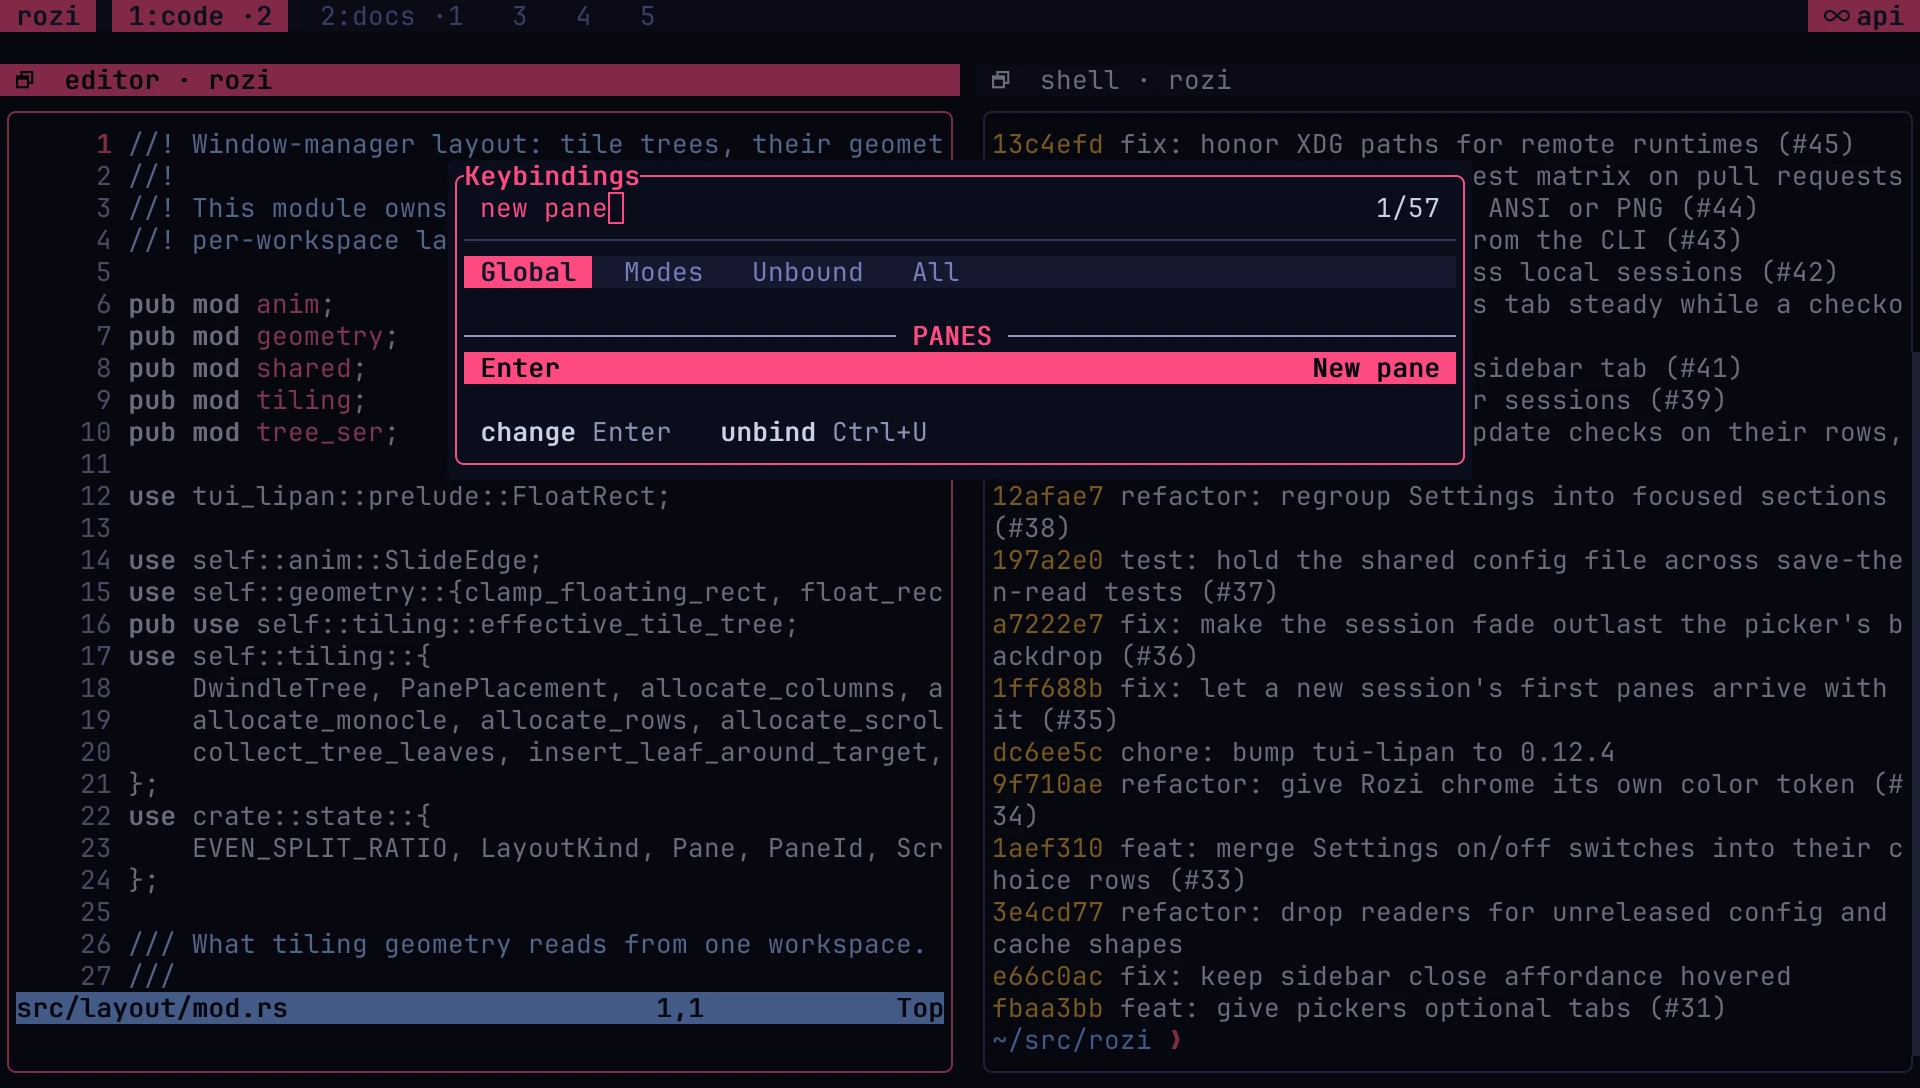This screenshot has height=1088, width=1920.
Task: Click line 22 'use crate::state::{'
Action: click(x=279, y=816)
